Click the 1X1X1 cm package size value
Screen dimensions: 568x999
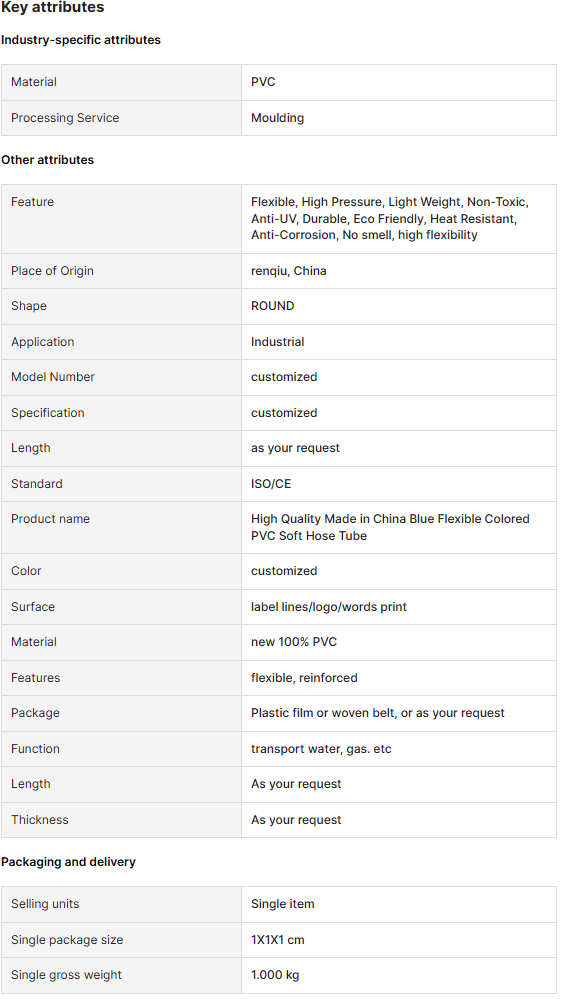[x=278, y=940]
